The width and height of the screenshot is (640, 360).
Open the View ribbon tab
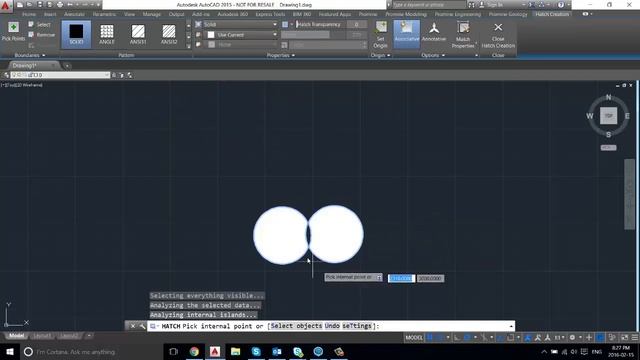(x=129, y=14)
